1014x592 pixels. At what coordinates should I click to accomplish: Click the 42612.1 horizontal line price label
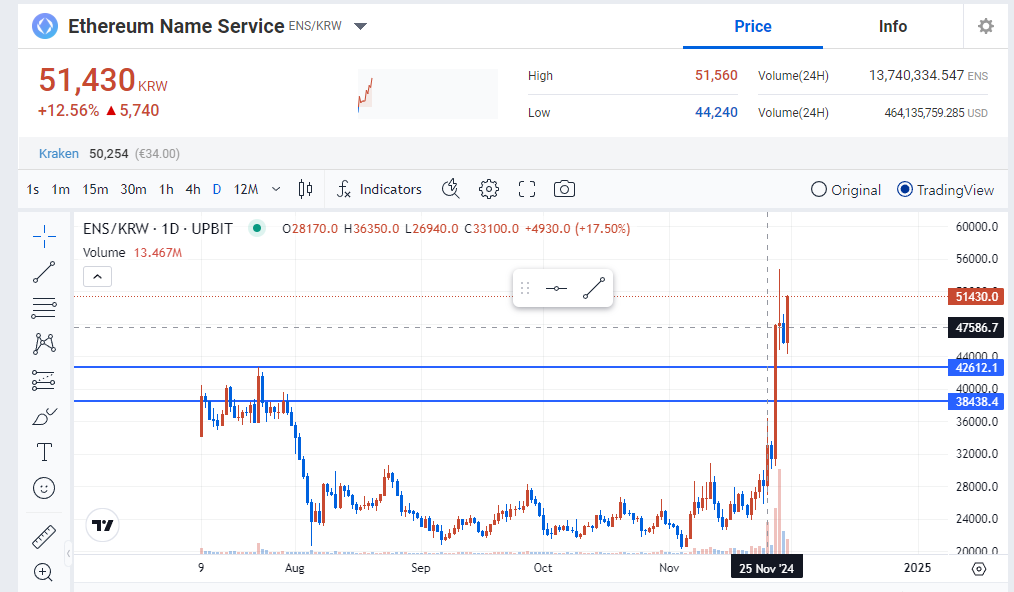(x=976, y=367)
